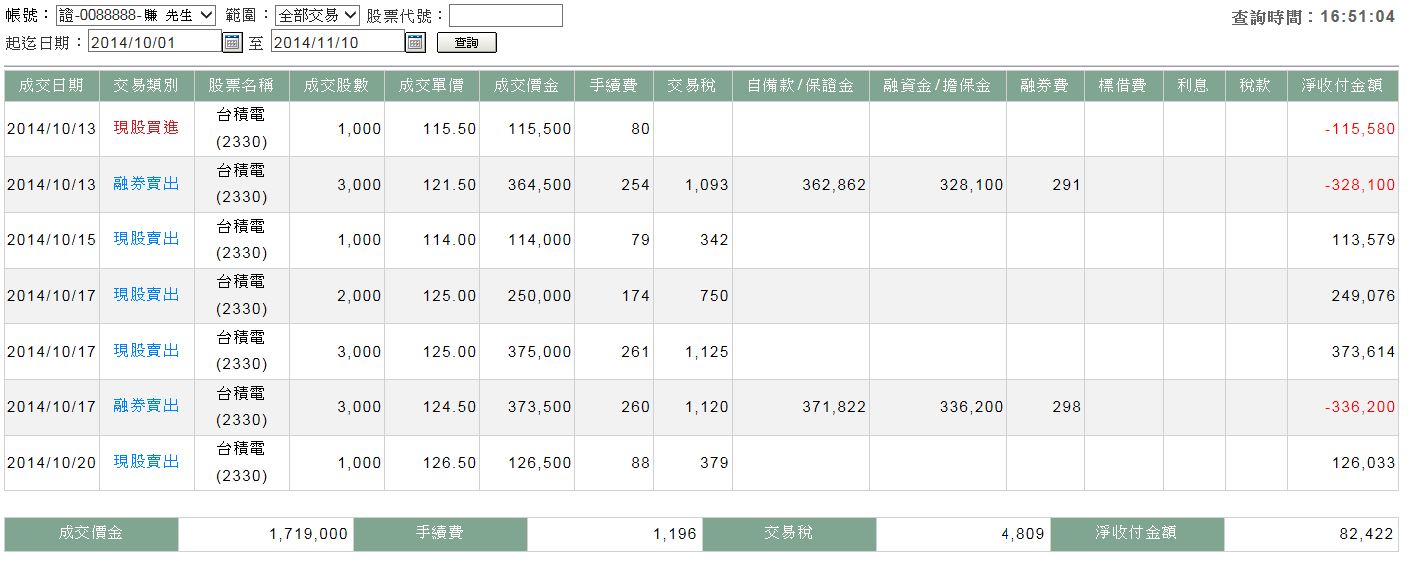Open the start date calendar picker

click(x=232, y=42)
